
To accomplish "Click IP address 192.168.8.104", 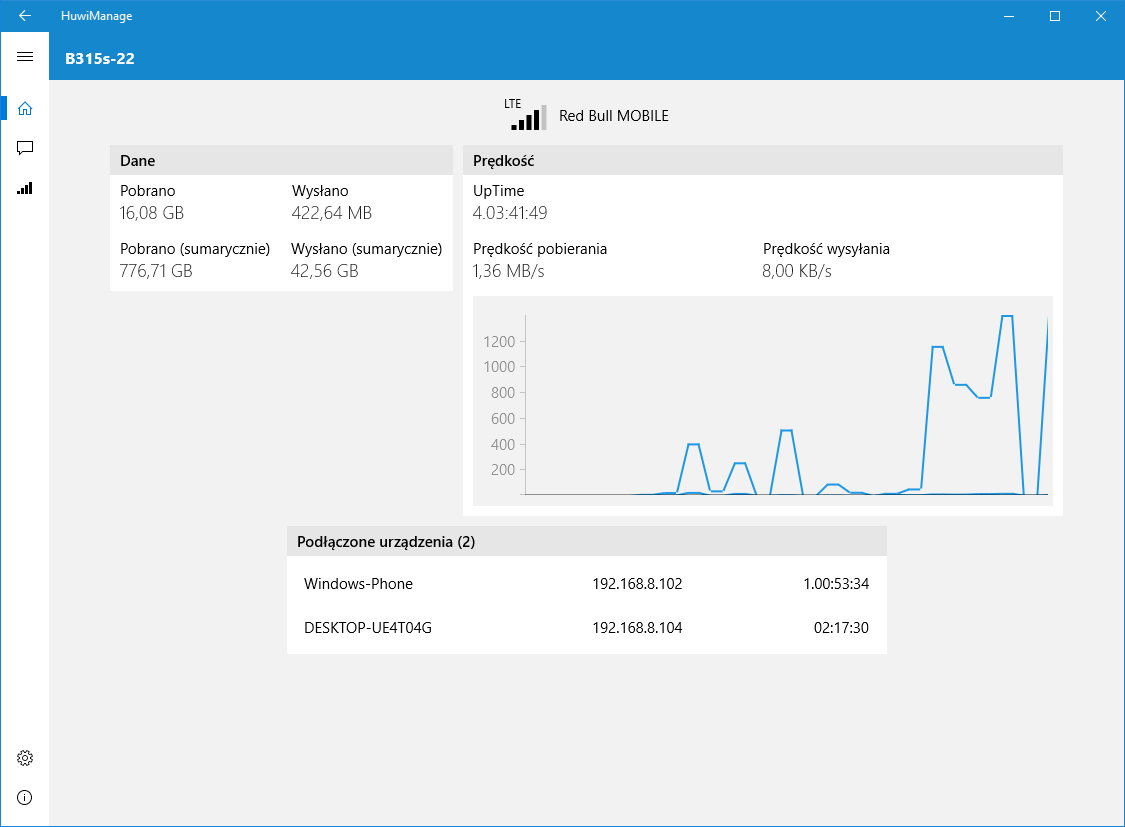I will pos(637,628).
